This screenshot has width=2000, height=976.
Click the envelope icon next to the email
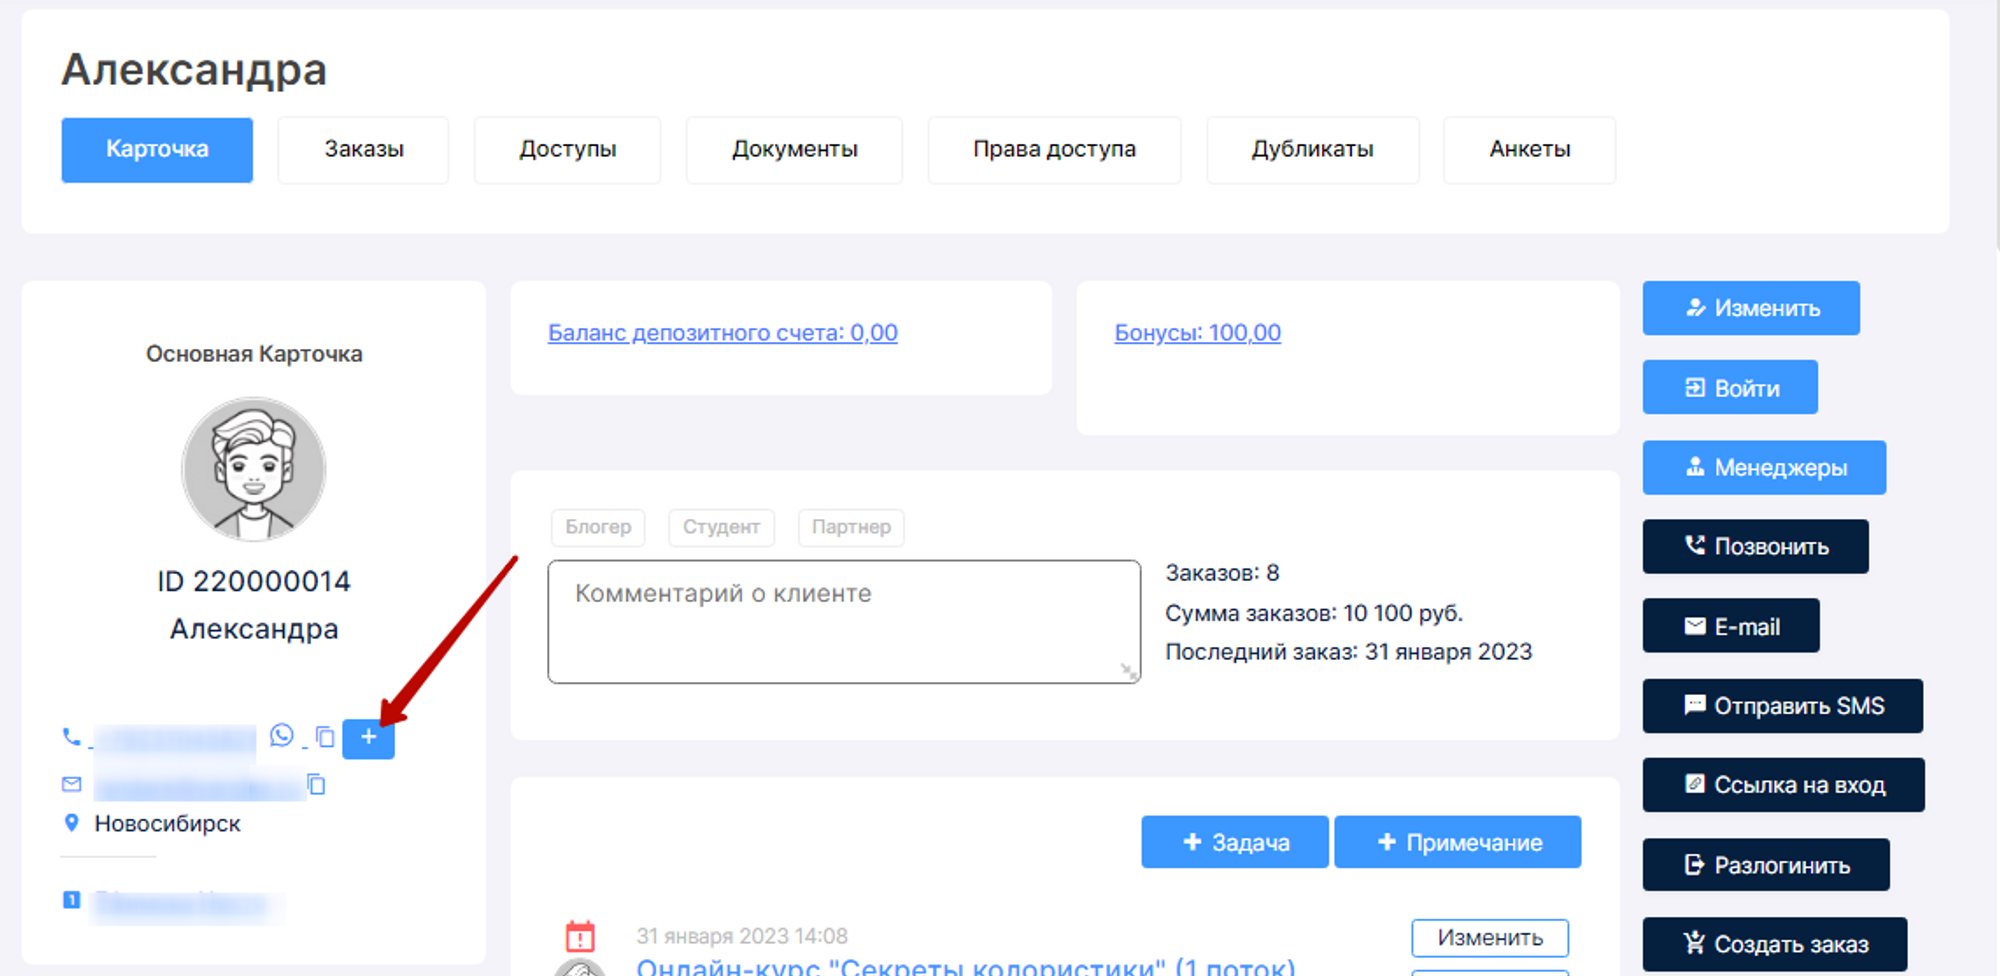point(71,784)
